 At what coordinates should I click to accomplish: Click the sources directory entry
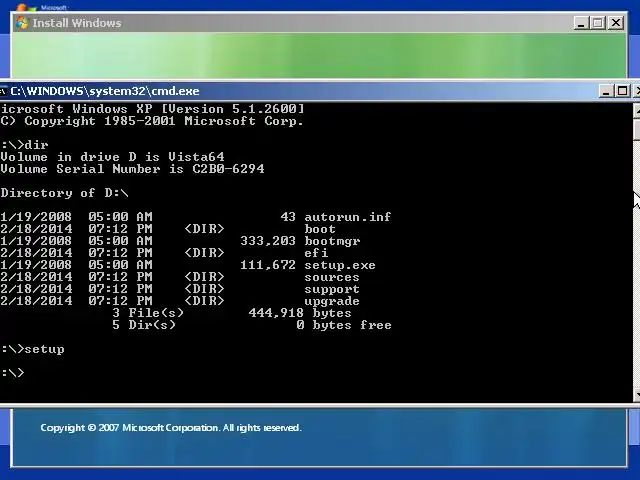[332, 277]
